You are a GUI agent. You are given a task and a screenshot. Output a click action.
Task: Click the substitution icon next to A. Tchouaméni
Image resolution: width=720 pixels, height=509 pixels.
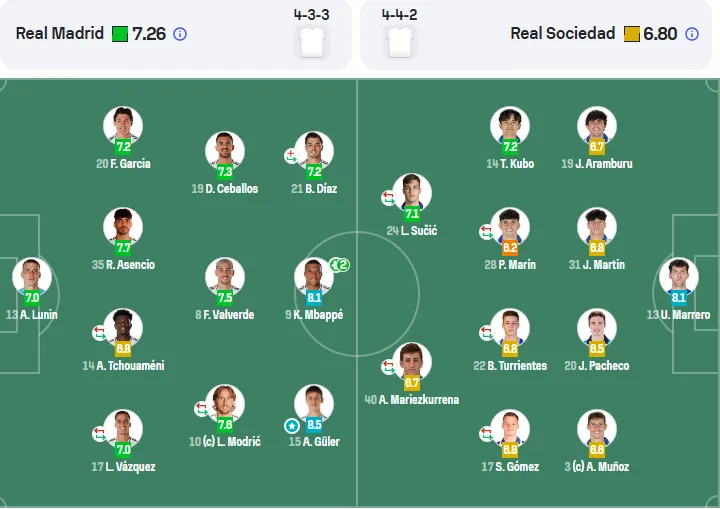point(99,333)
